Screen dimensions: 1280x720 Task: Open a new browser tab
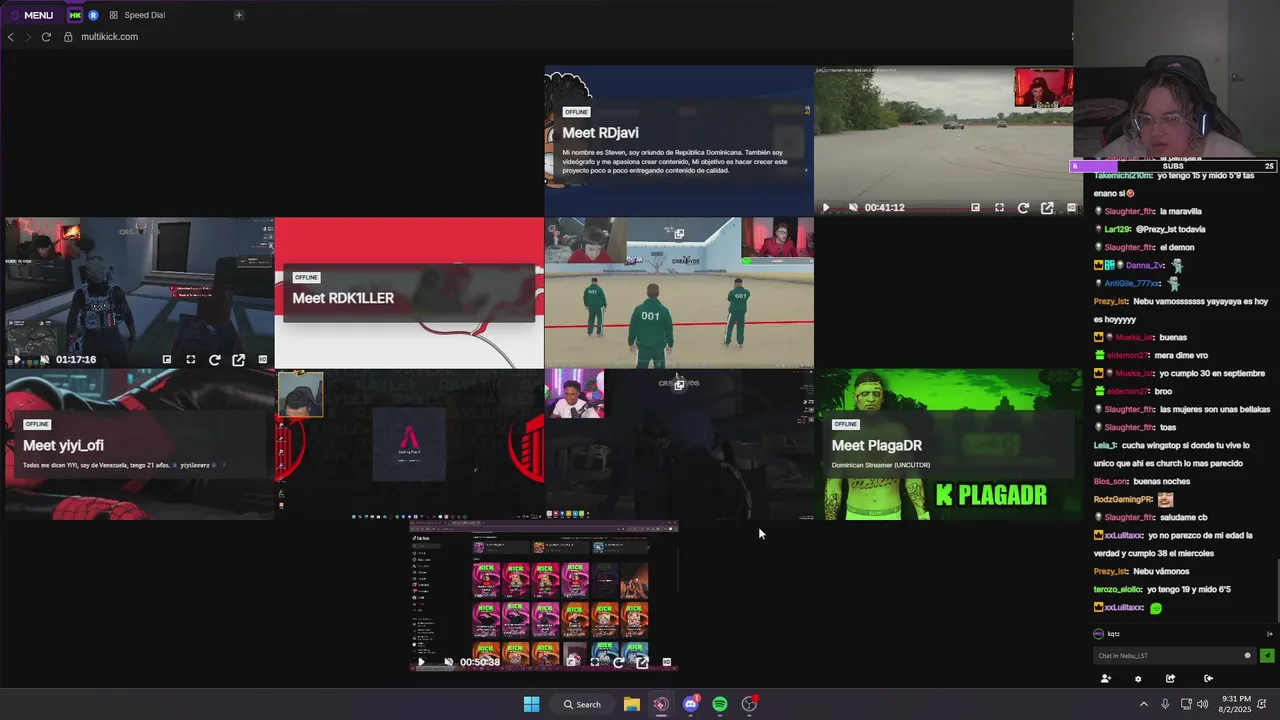pyautogui.click(x=238, y=15)
